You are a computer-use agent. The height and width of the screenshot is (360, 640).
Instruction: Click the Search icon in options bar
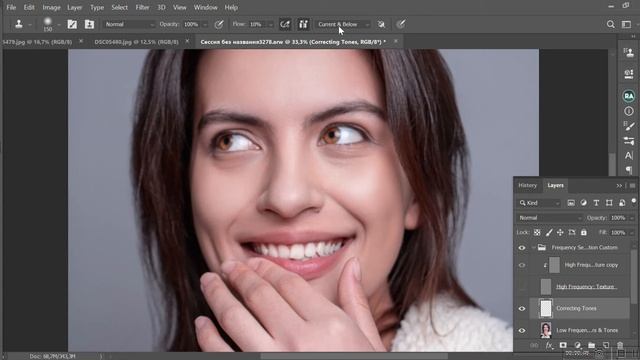point(611,24)
